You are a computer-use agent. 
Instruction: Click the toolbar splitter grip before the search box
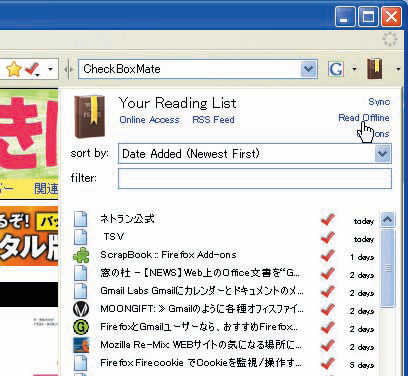coord(69,69)
